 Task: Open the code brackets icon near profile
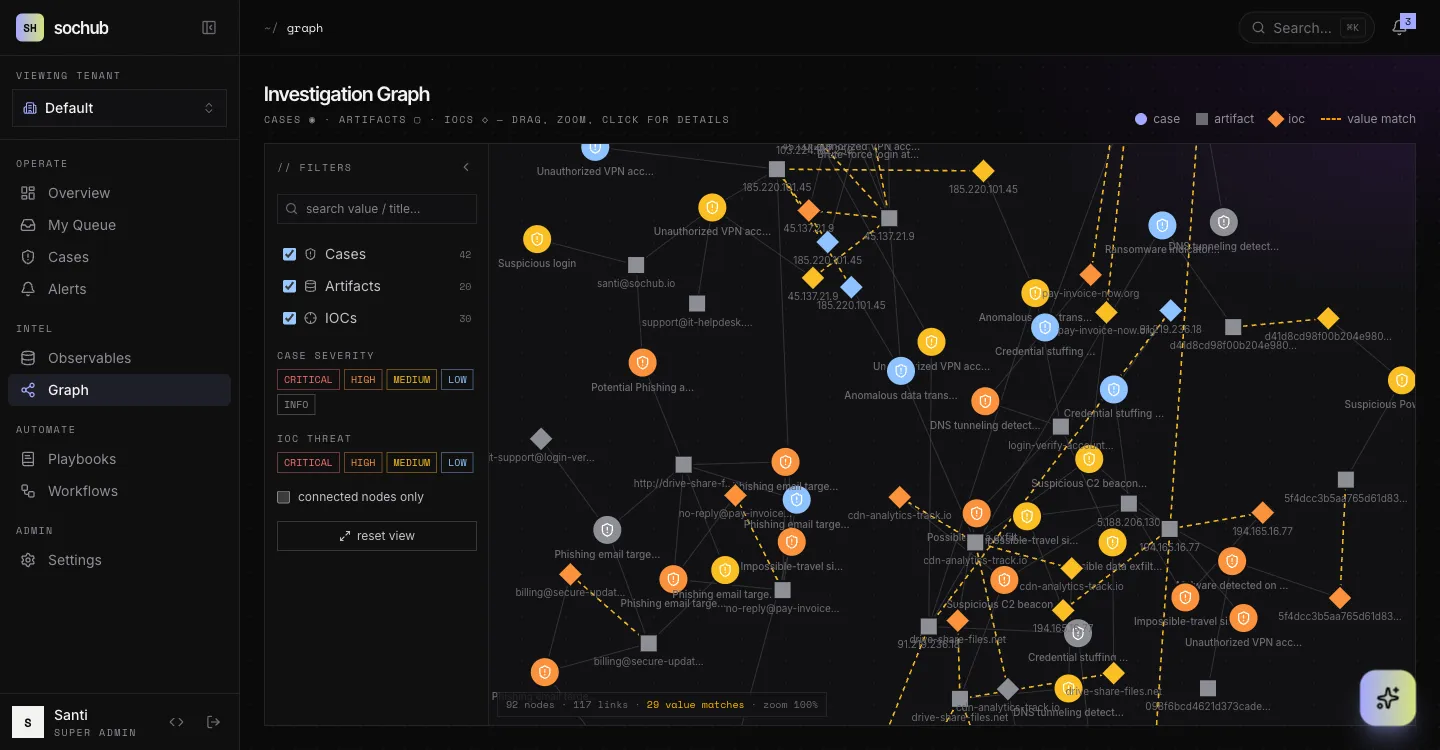tap(177, 722)
